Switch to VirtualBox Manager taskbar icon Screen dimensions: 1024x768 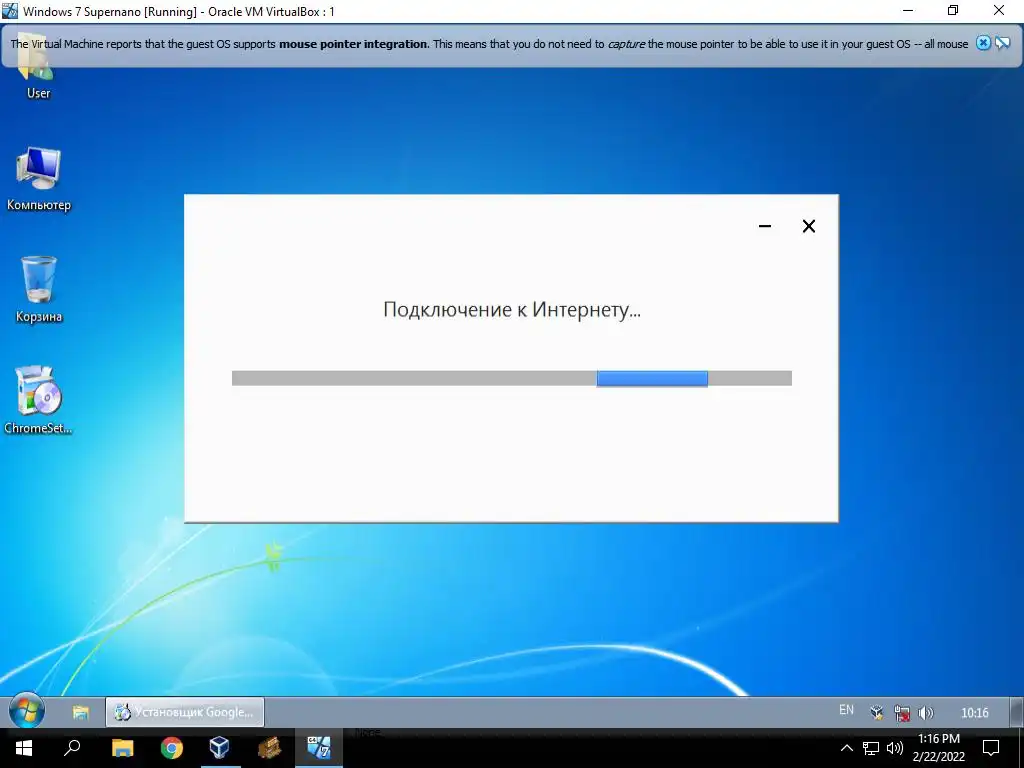219,748
